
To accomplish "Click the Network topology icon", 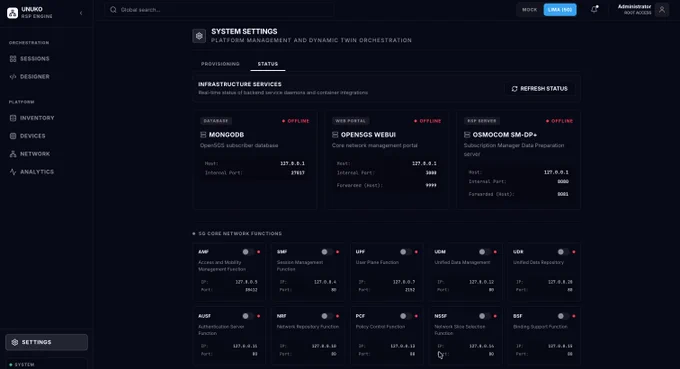I will 13,154.
